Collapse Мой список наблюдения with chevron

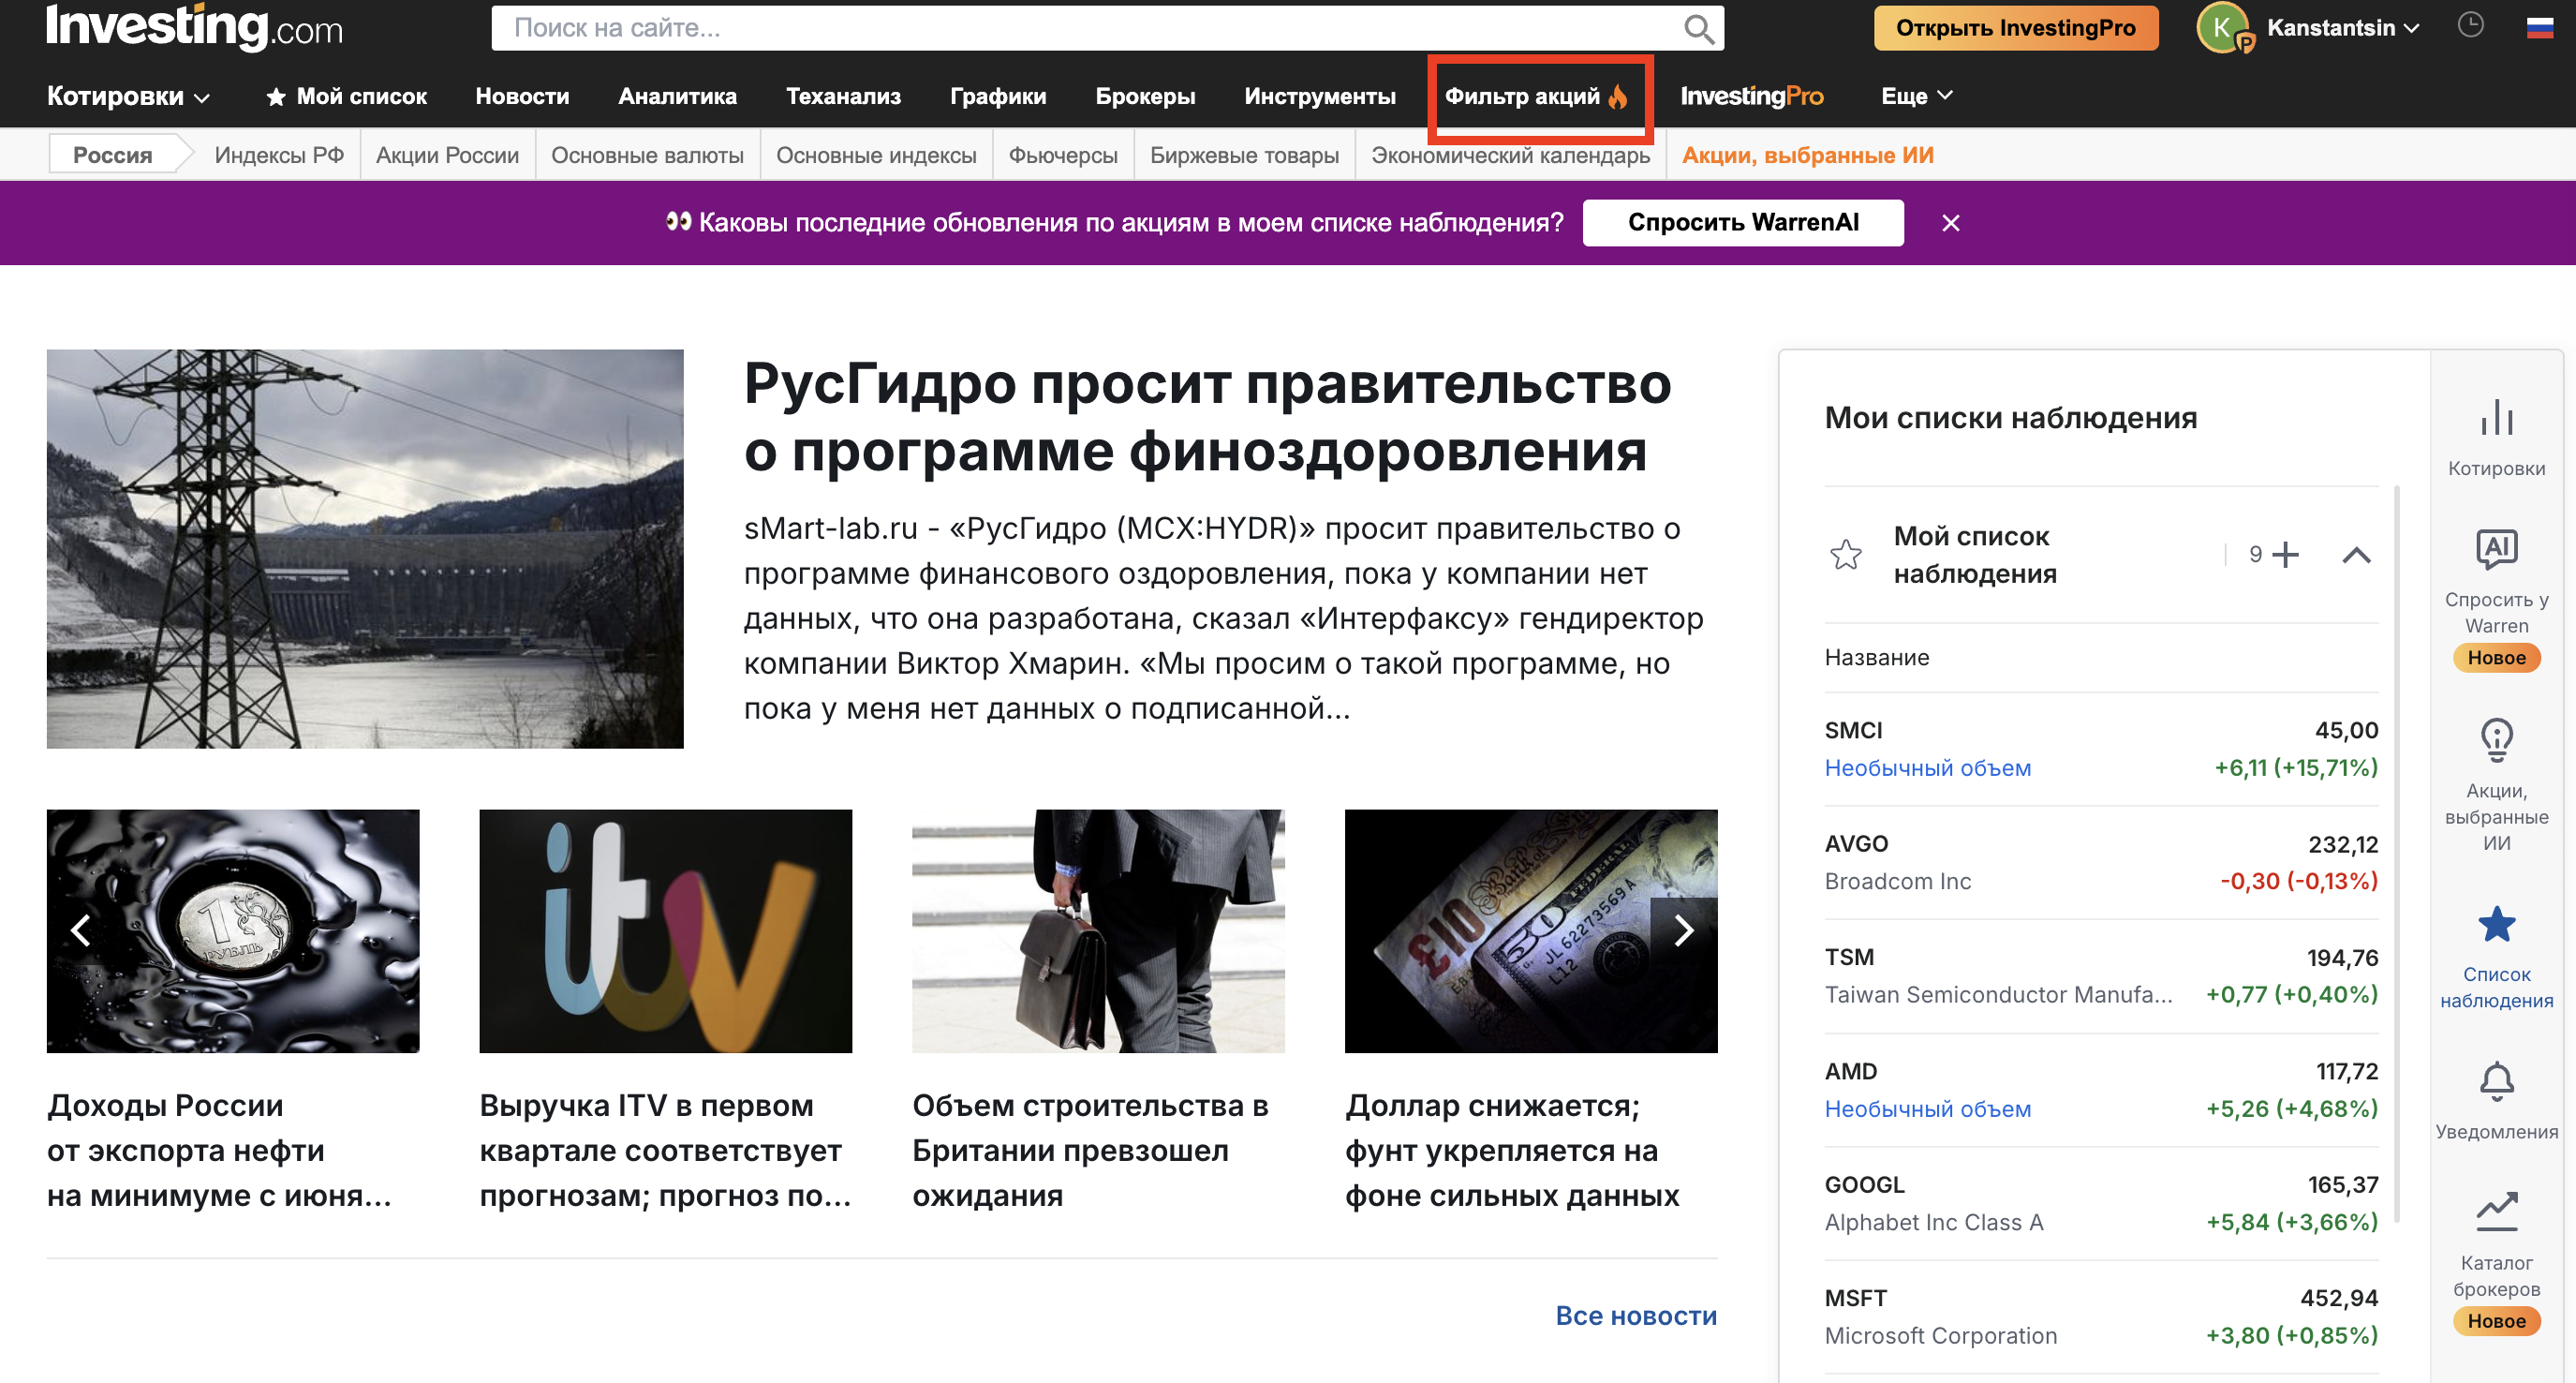coord(2356,555)
